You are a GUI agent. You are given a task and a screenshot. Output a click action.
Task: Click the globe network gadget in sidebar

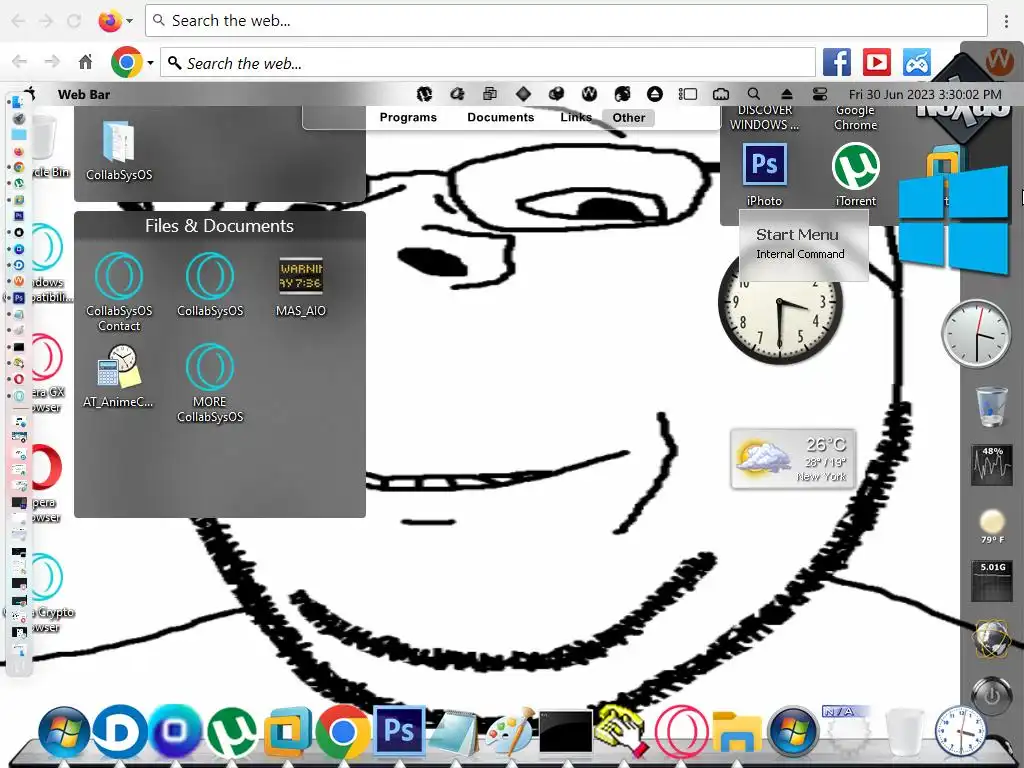(991, 639)
